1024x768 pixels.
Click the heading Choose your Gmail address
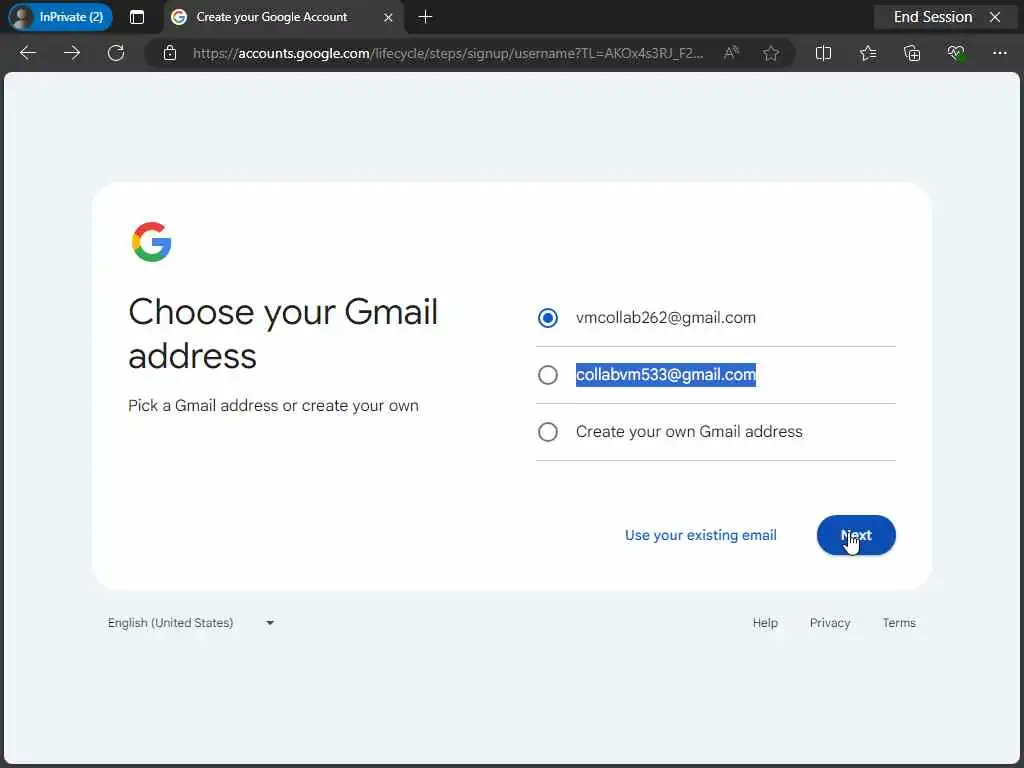pyautogui.click(x=283, y=334)
